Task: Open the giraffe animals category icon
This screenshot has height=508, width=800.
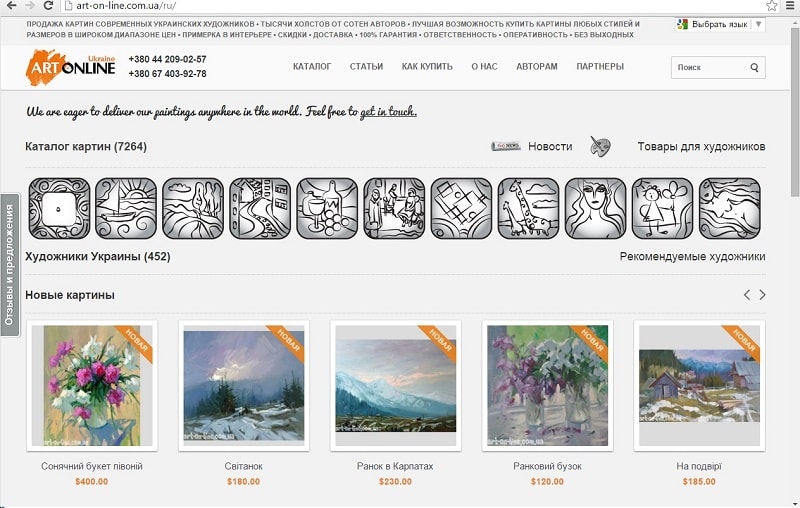Action: point(528,208)
